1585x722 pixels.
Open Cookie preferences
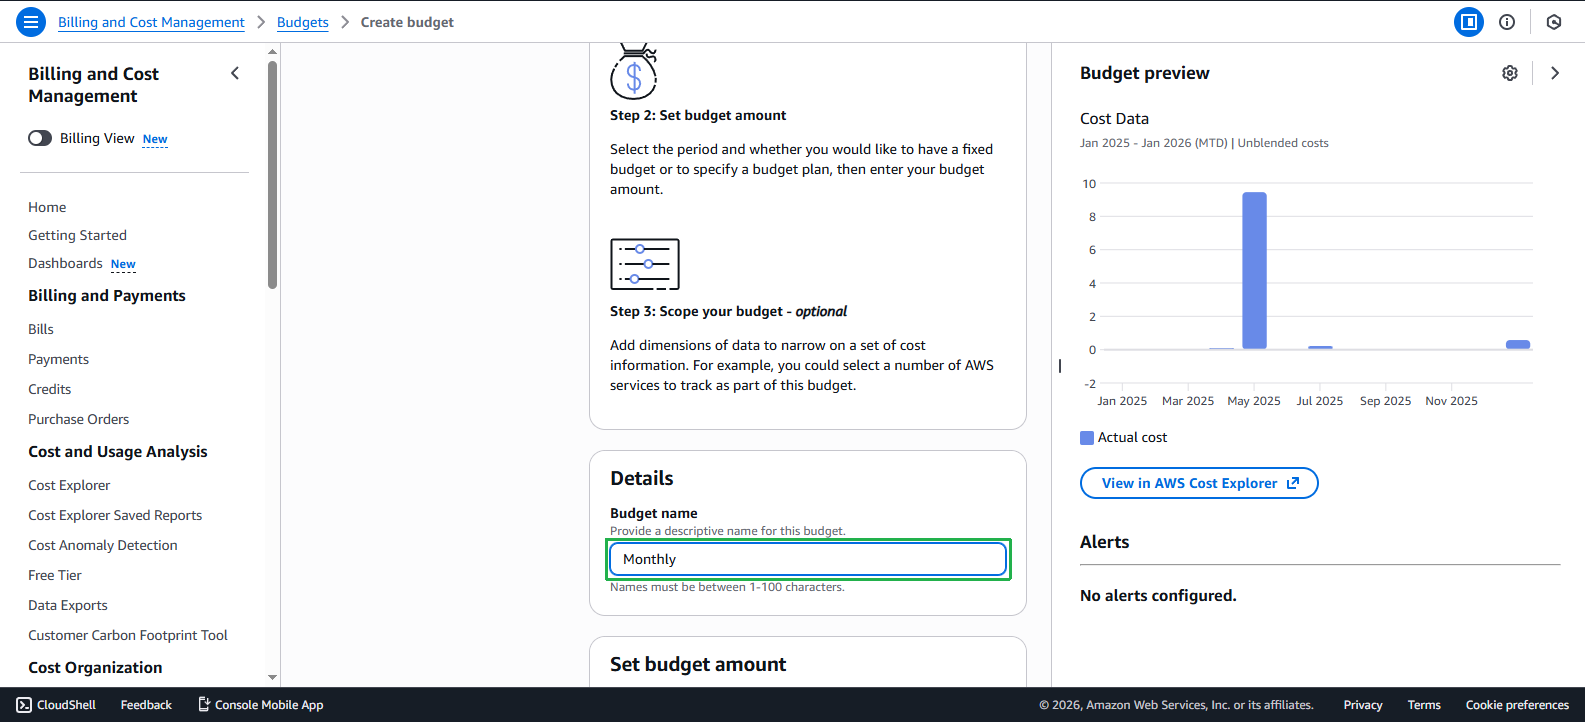click(1517, 705)
